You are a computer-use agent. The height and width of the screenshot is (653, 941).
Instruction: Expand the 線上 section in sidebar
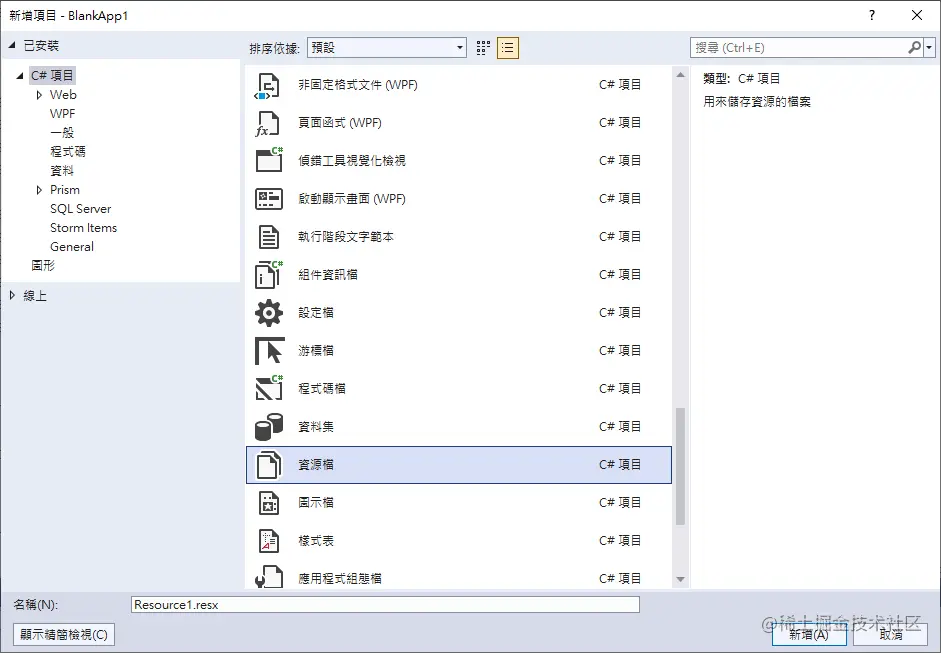pos(13,295)
